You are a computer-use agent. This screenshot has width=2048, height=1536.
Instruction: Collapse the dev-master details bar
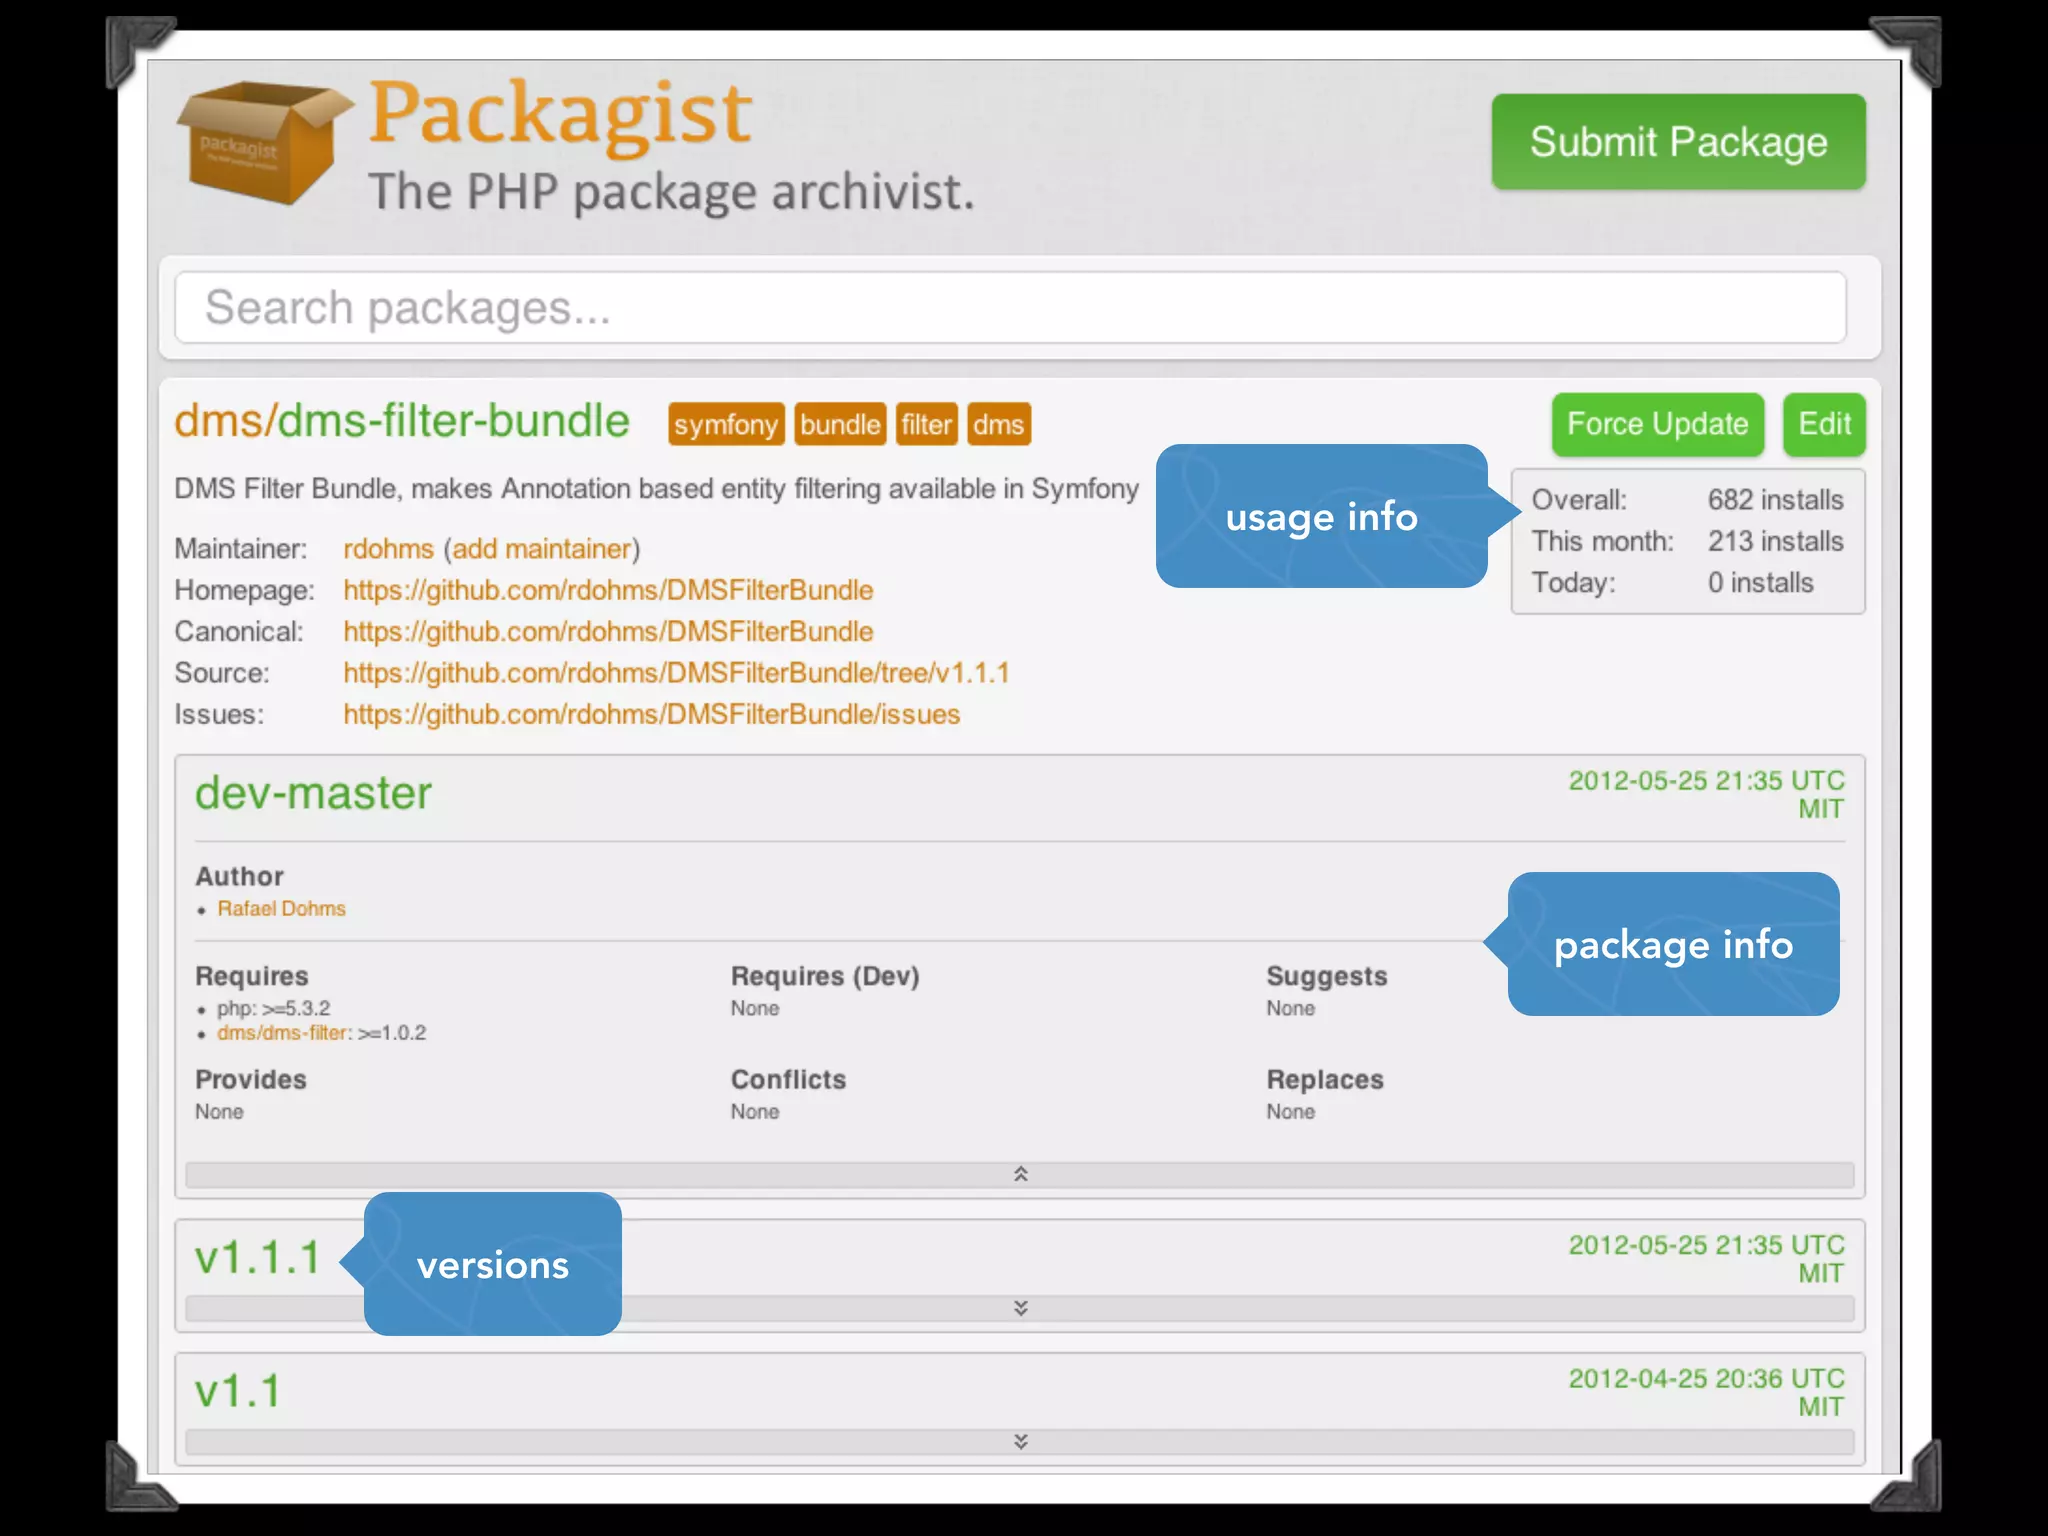tap(1020, 1174)
